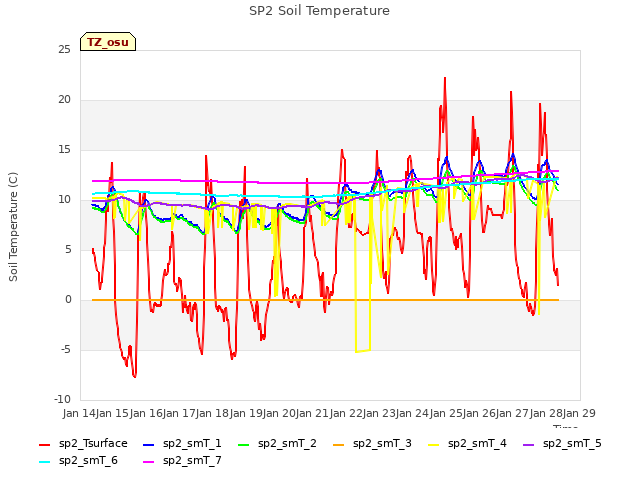This screenshot has height=480, width=640.
Task: Toggle the sp2_smT_2 legend entry
Action: 277,444
